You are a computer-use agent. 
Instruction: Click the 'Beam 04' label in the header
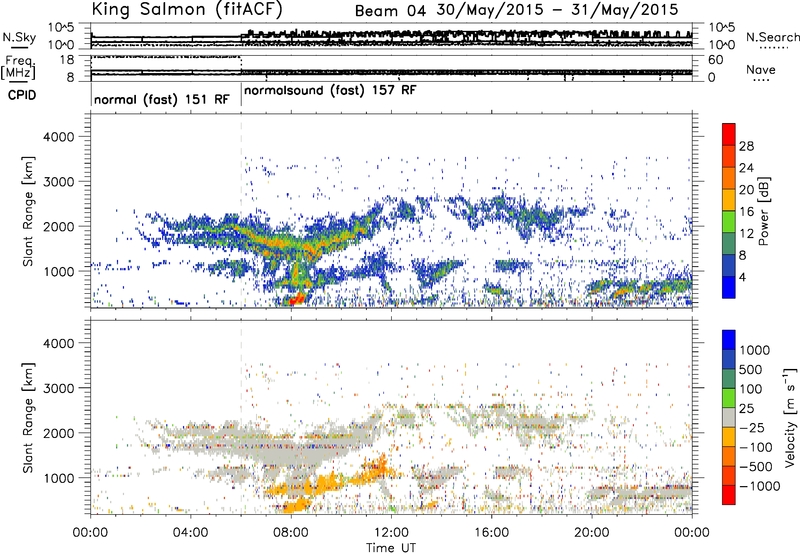pos(390,11)
